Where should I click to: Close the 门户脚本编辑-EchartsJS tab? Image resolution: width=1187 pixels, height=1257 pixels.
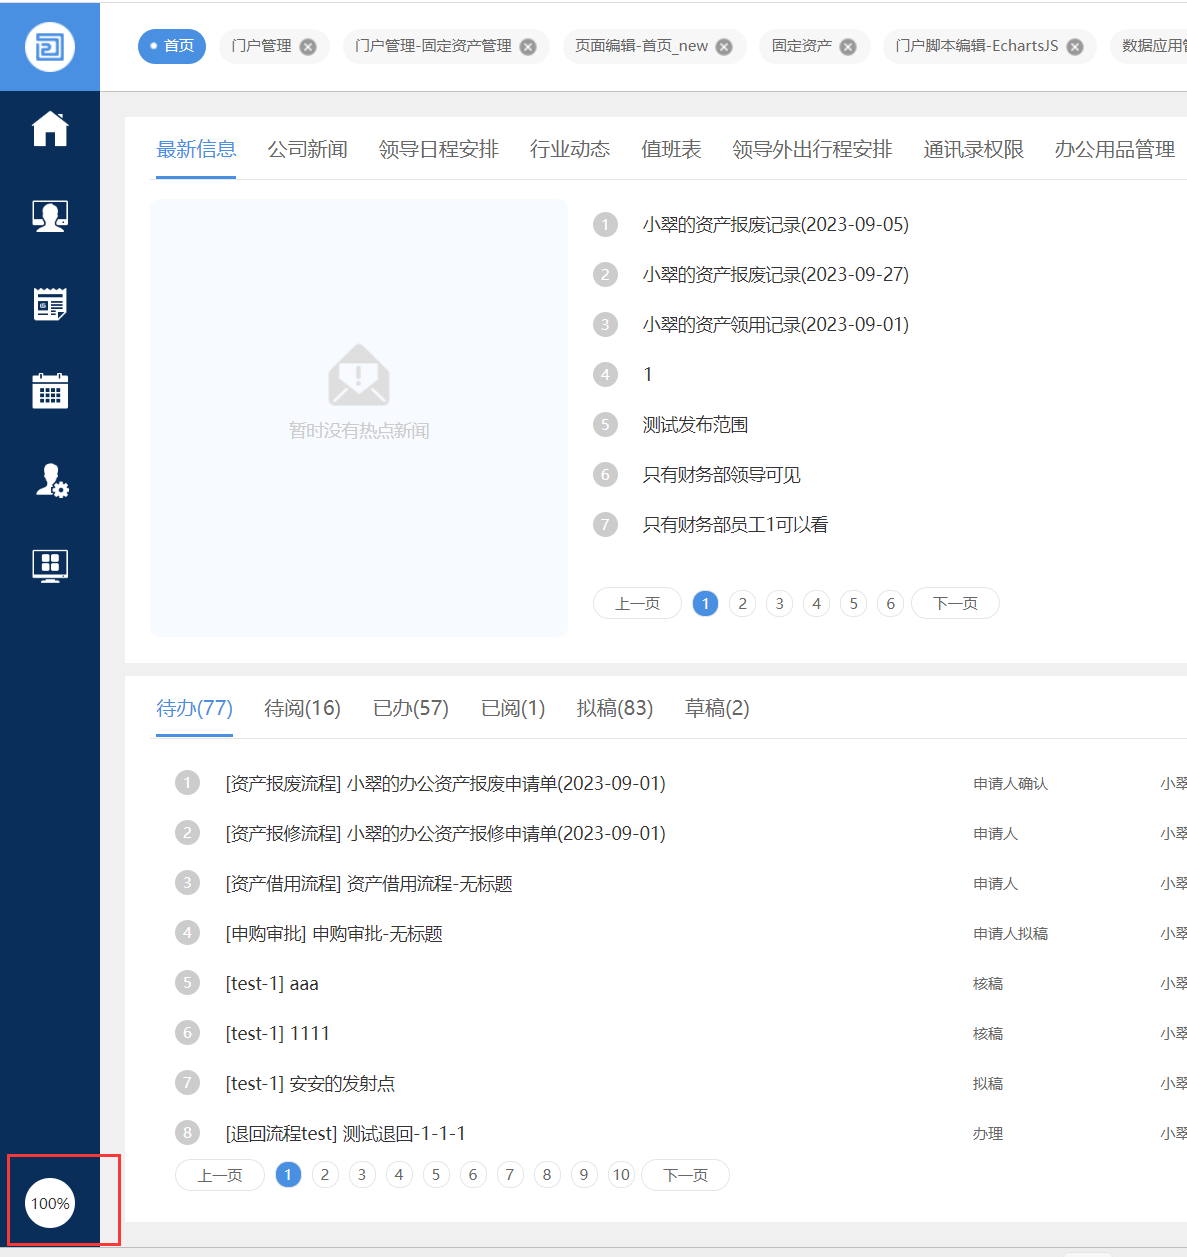[x=1075, y=47]
